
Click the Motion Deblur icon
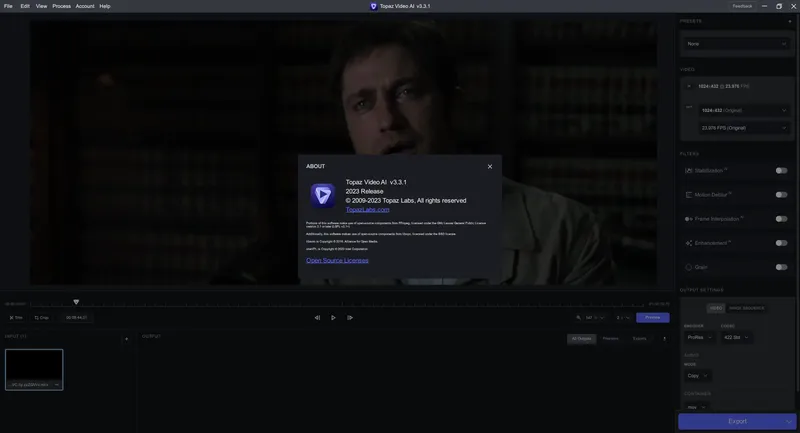[x=688, y=195]
